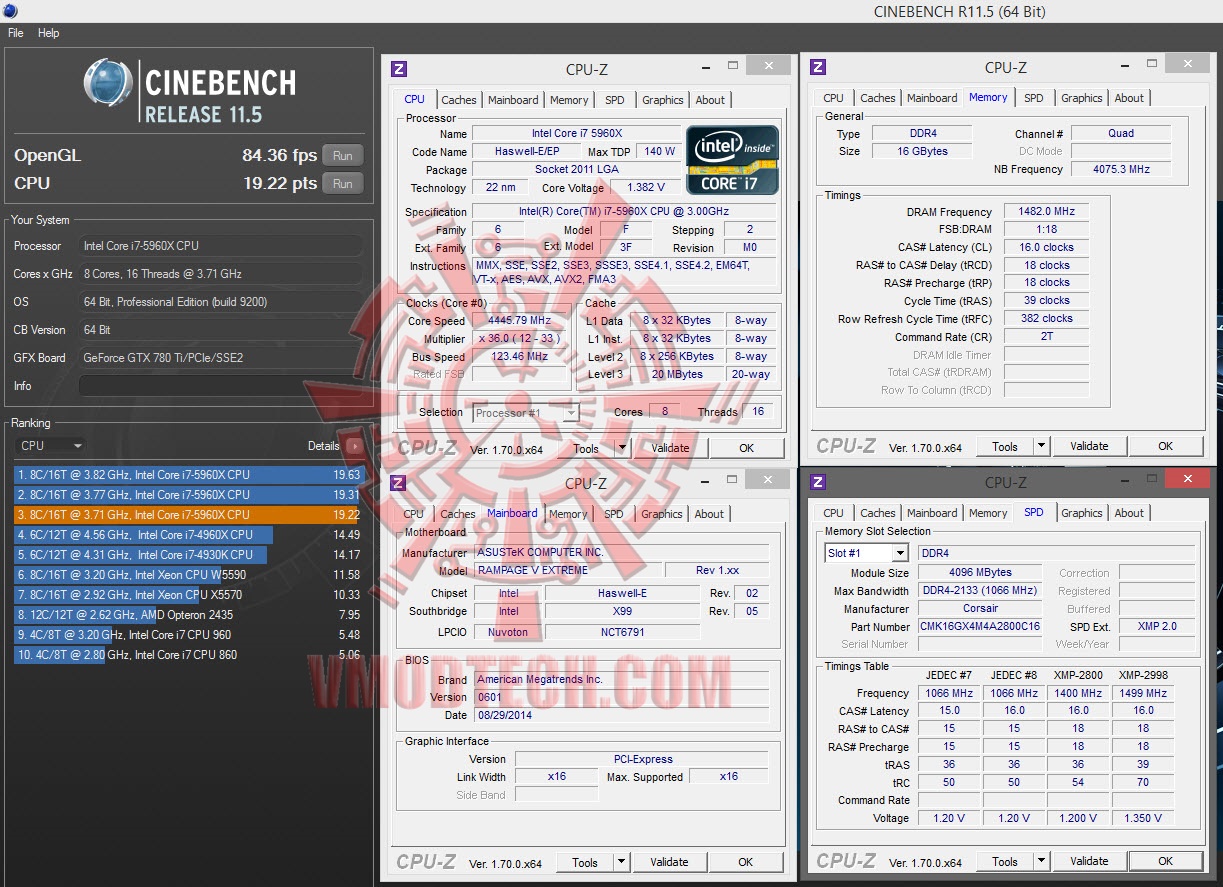
Task: Click the Intel Core i7 processor logo
Action: [732, 160]
